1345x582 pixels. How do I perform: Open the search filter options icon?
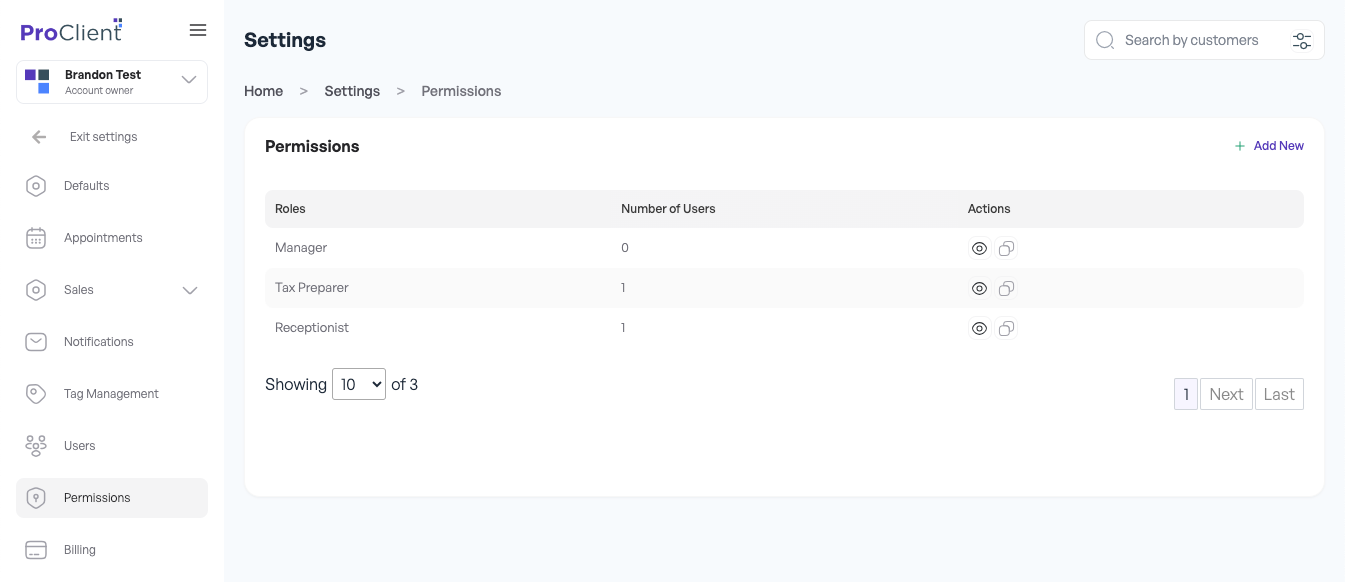(1301, 41)
